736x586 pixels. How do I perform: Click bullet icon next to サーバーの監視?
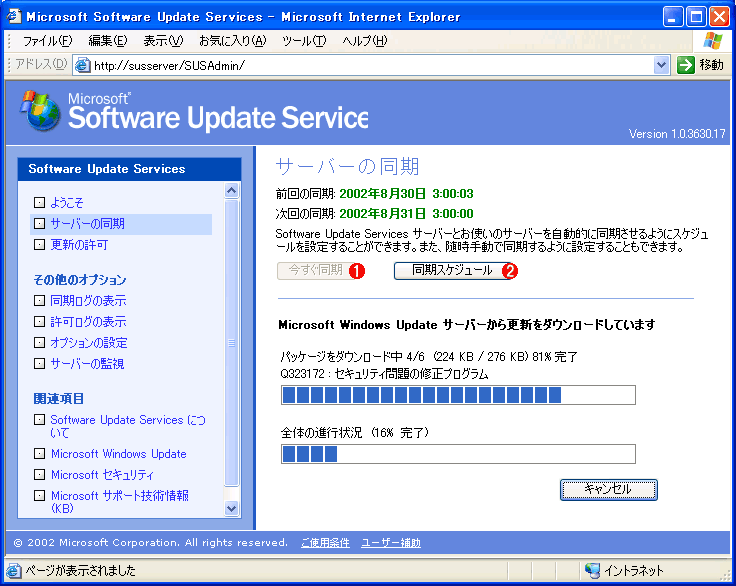coord(39,363)
